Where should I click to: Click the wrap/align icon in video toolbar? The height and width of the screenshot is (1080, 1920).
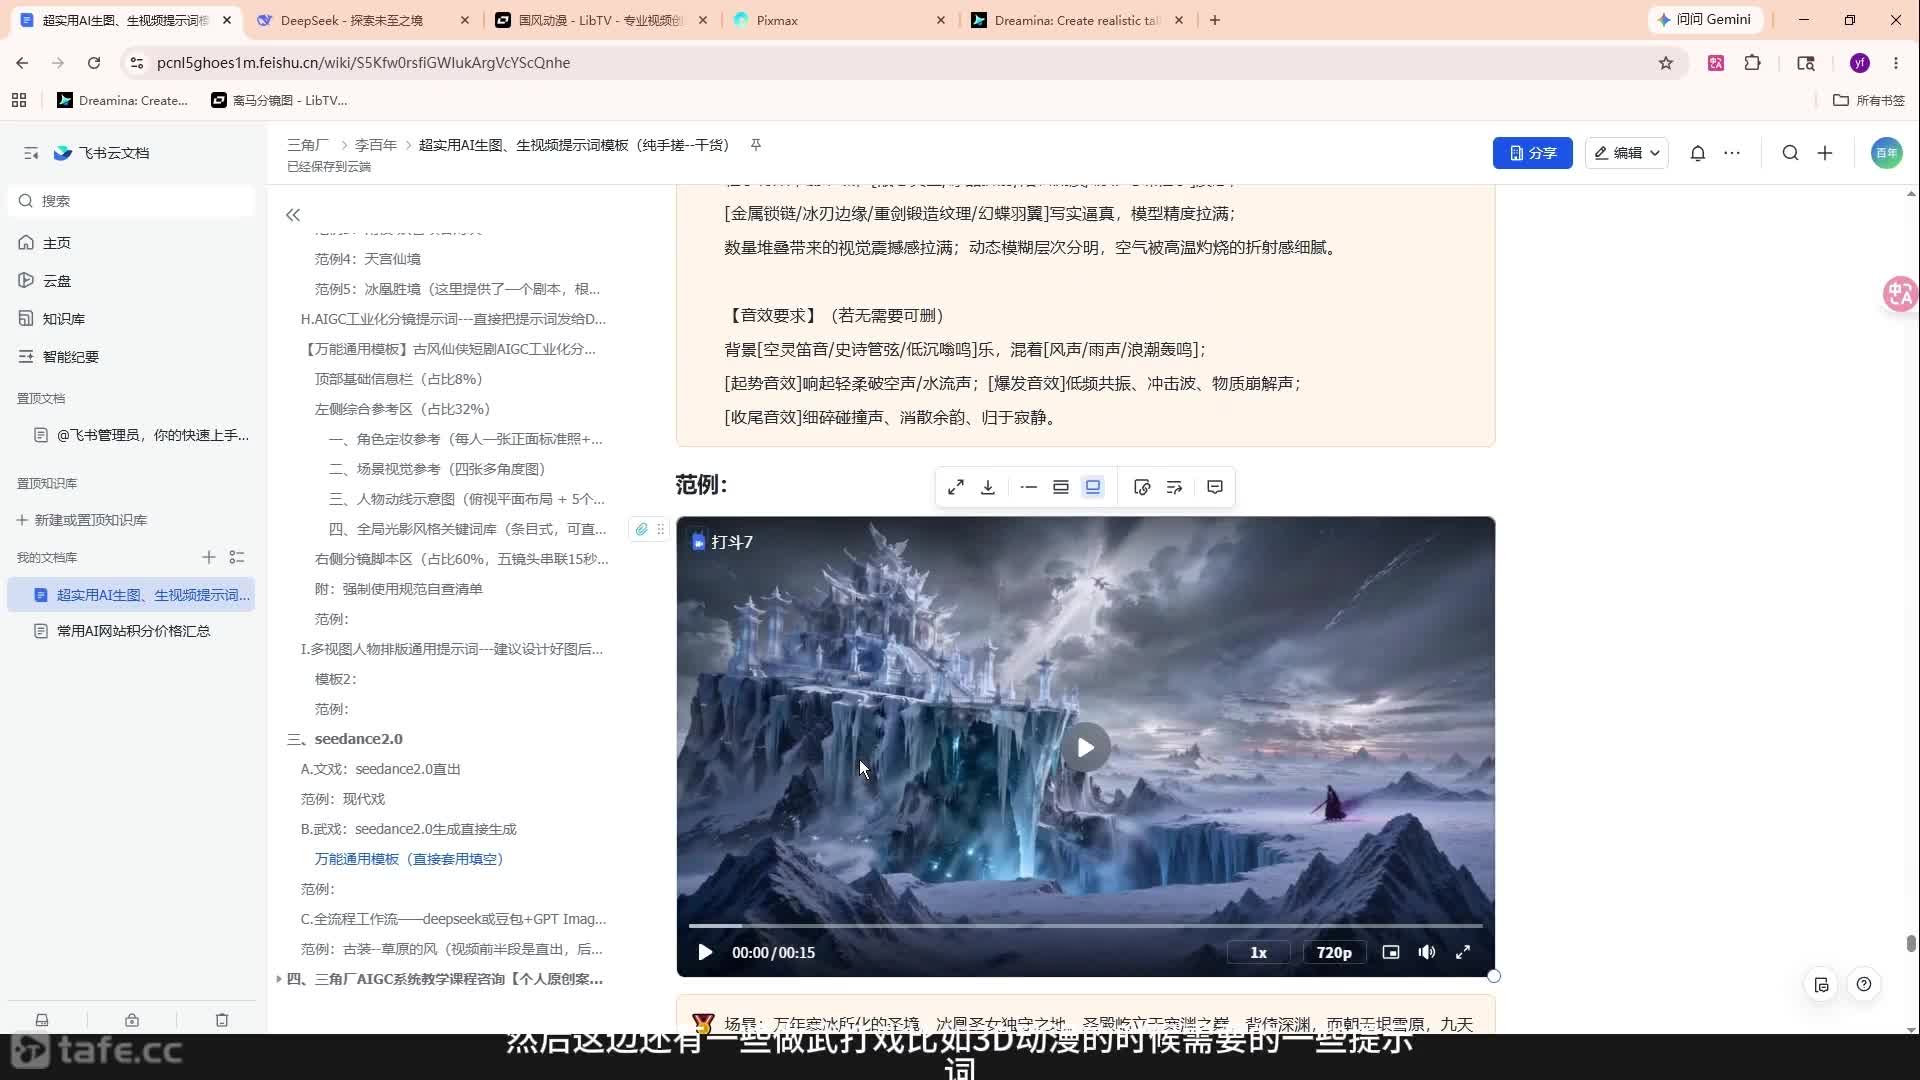1174,487
